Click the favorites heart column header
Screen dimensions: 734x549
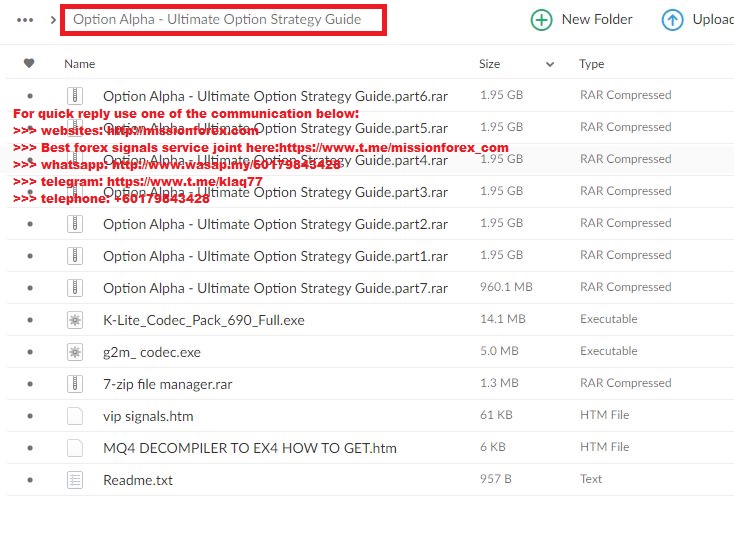(29, 63)
